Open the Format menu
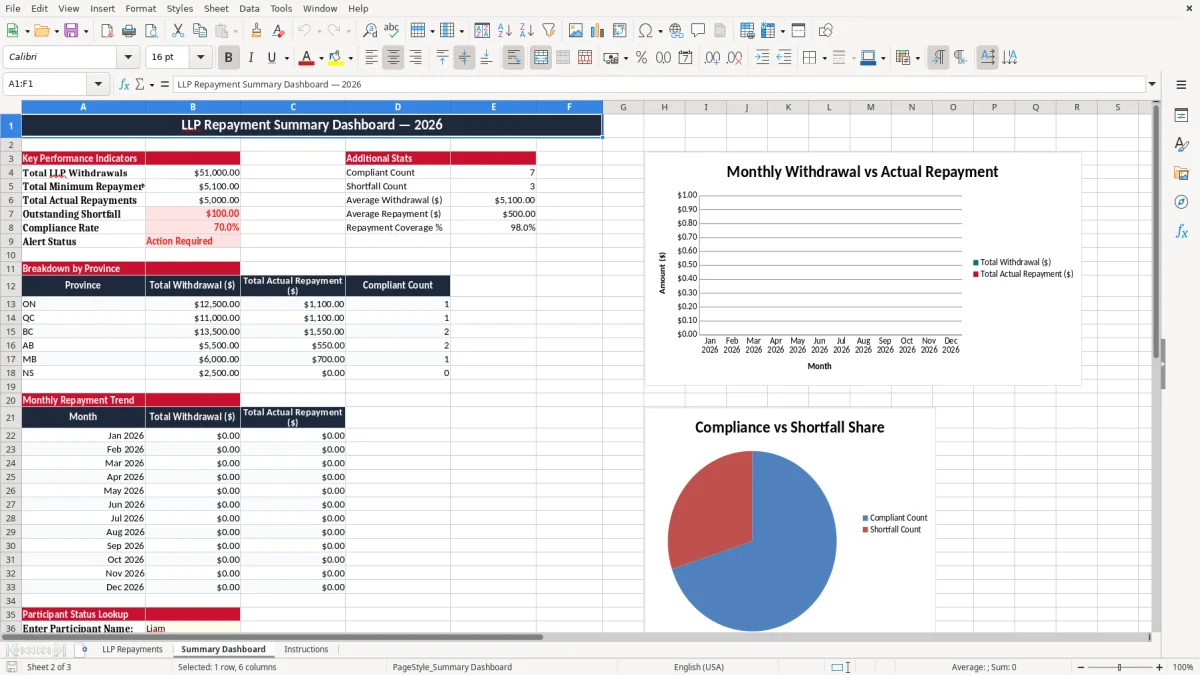The image size is (1200, 675). pyautogui.click(x=140, y=8)
